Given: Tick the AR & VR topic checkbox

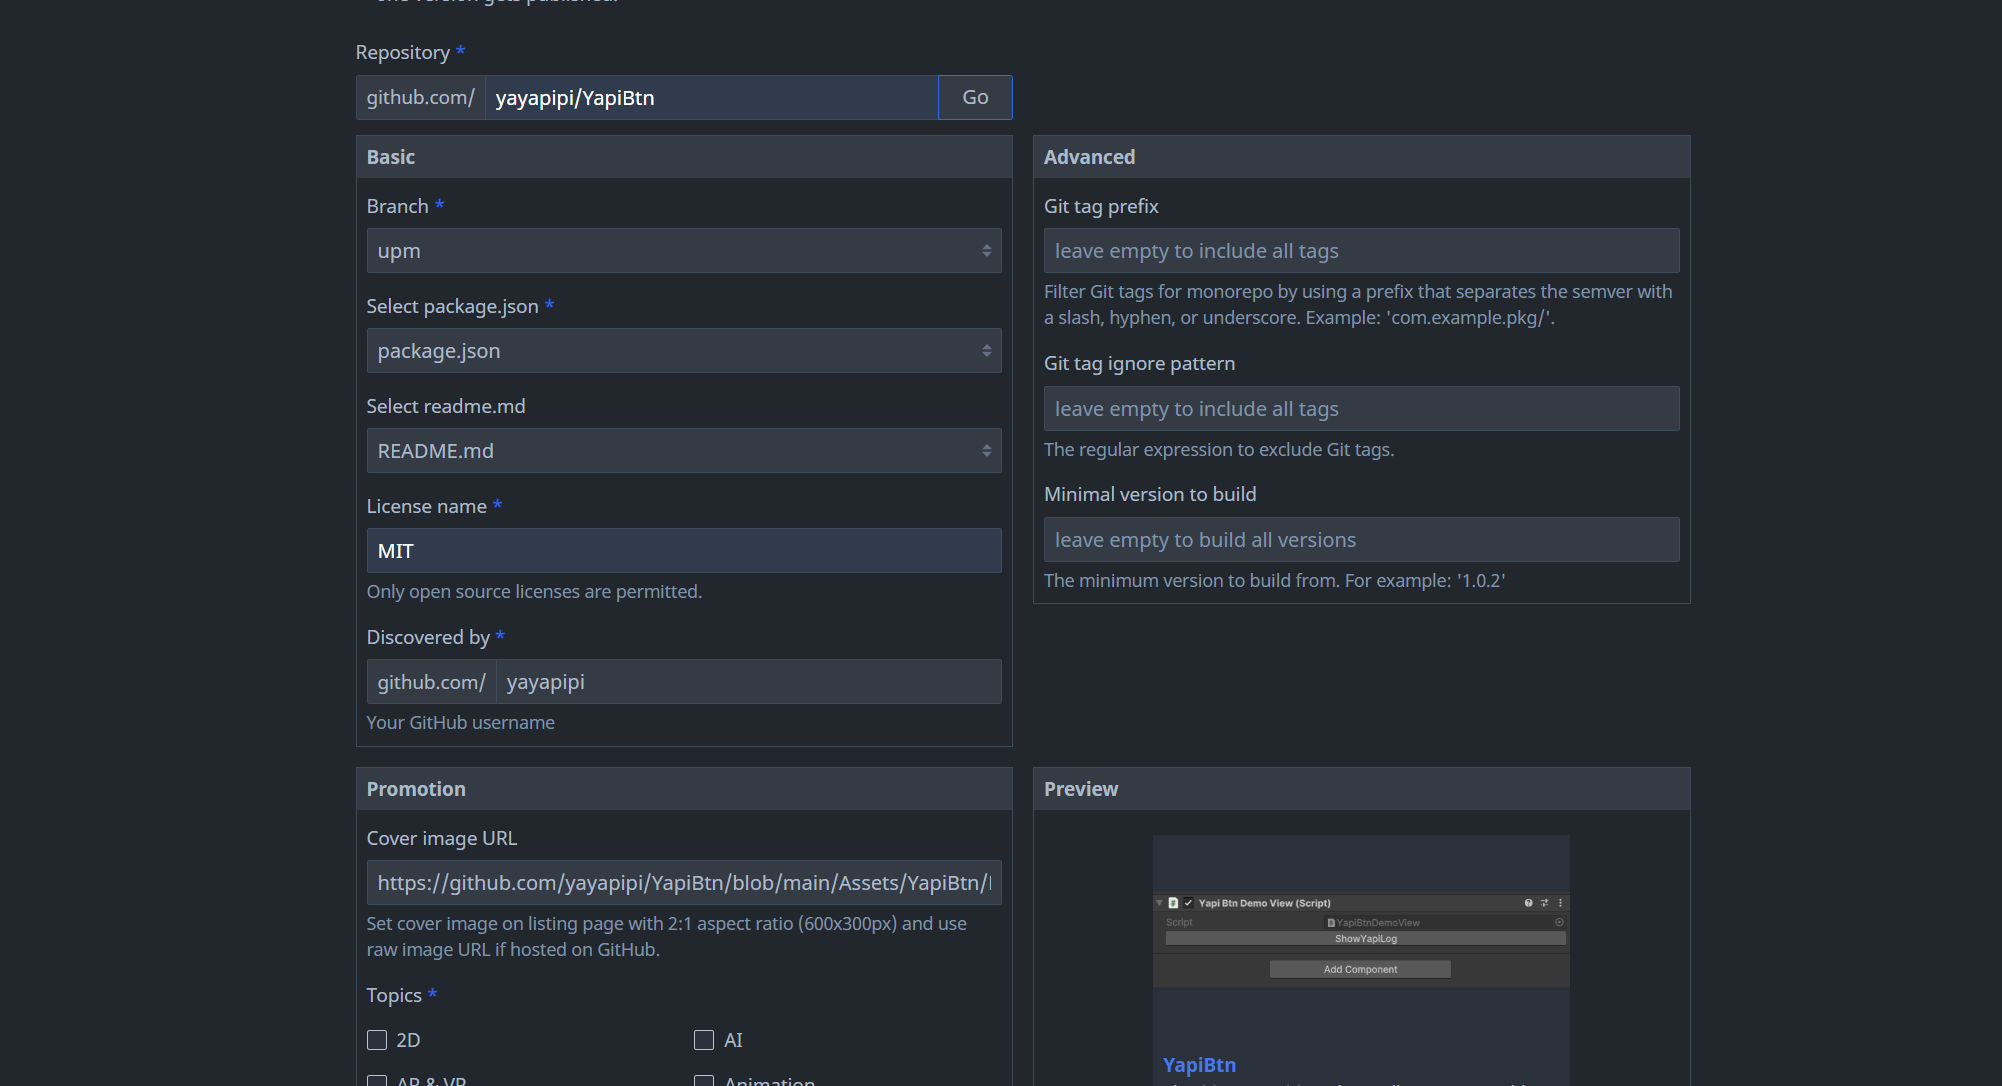Looking at the screenshot, I should pos(377,1081).
